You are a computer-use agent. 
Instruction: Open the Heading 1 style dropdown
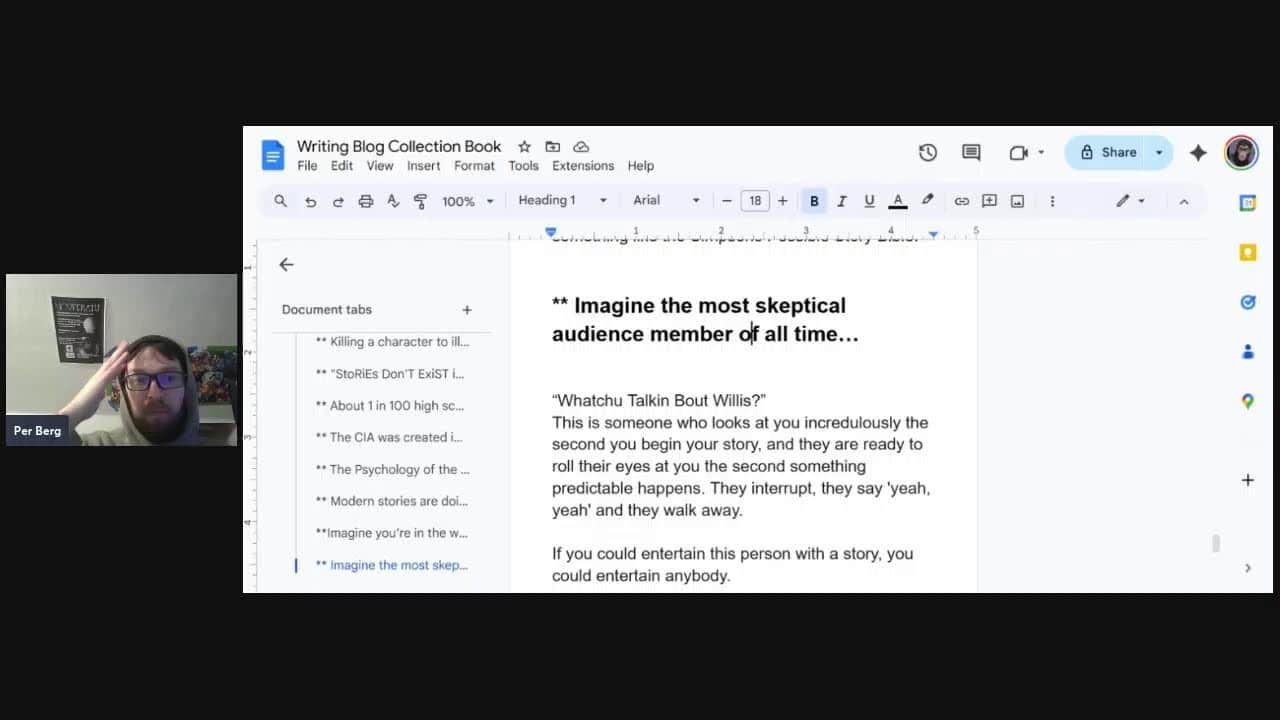(x=562, y=201)
